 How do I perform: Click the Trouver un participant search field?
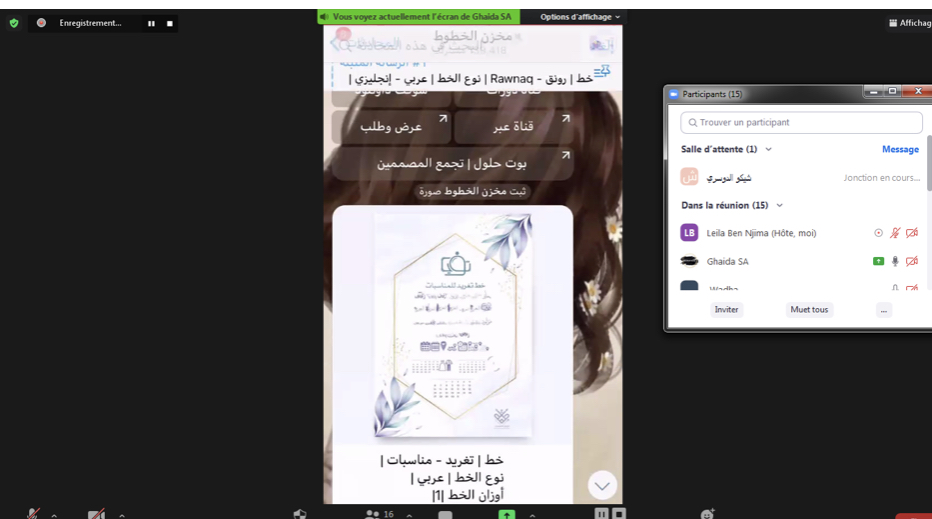800,122
